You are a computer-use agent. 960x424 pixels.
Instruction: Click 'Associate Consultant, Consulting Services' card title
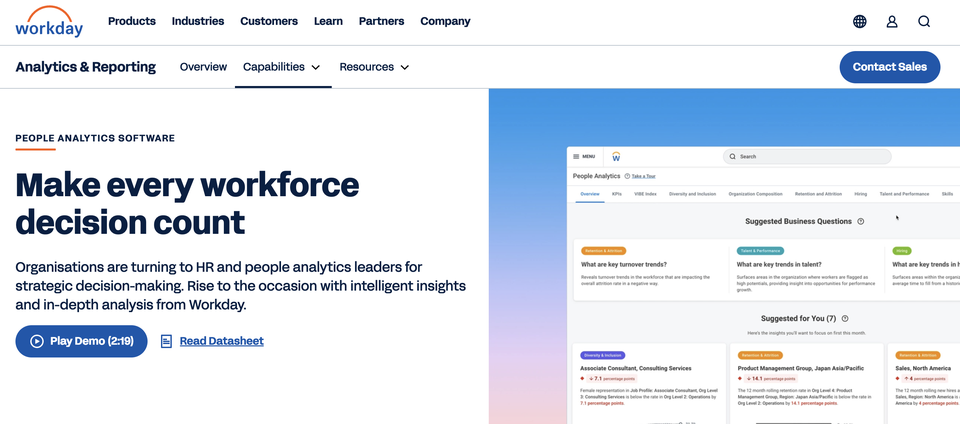pyautogui.click(x=636, y=368)
